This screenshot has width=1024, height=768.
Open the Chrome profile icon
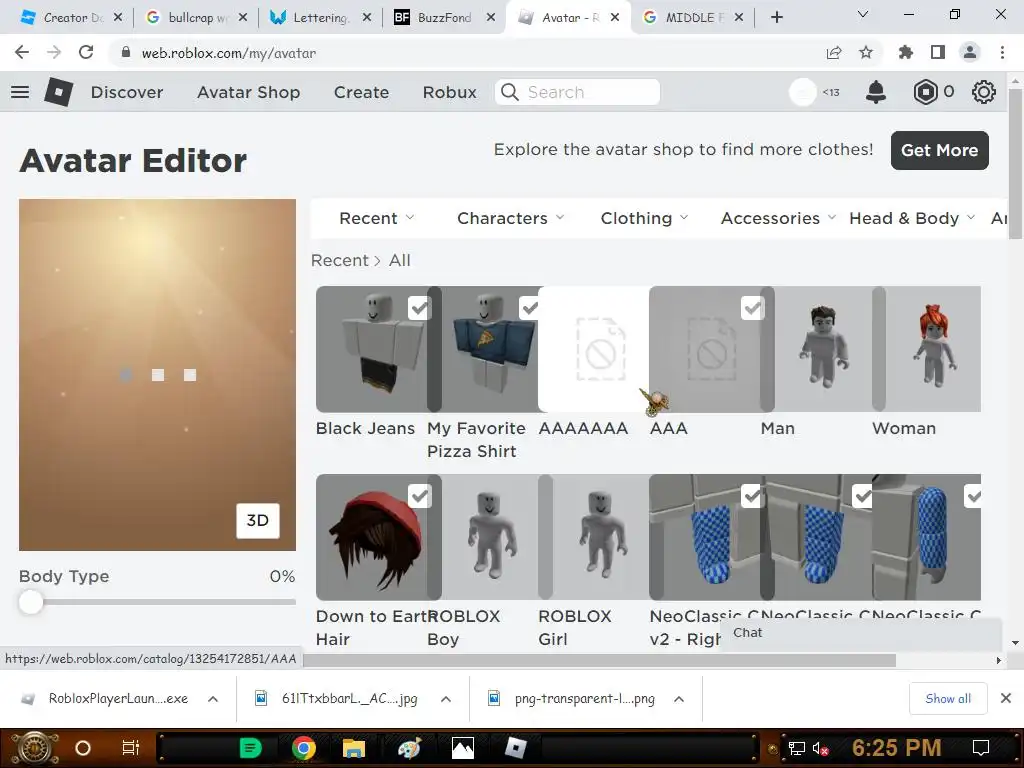coord(970,52)
